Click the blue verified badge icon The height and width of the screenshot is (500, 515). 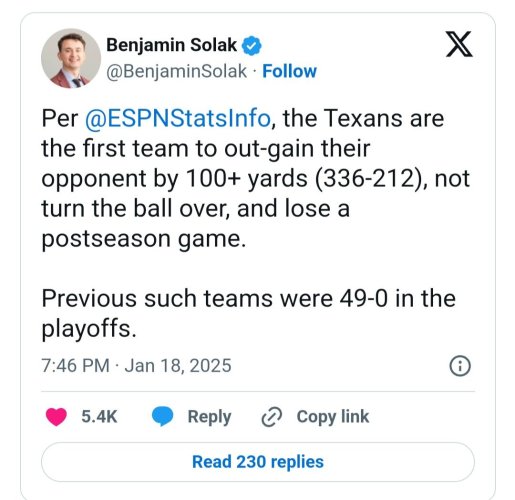251,45
